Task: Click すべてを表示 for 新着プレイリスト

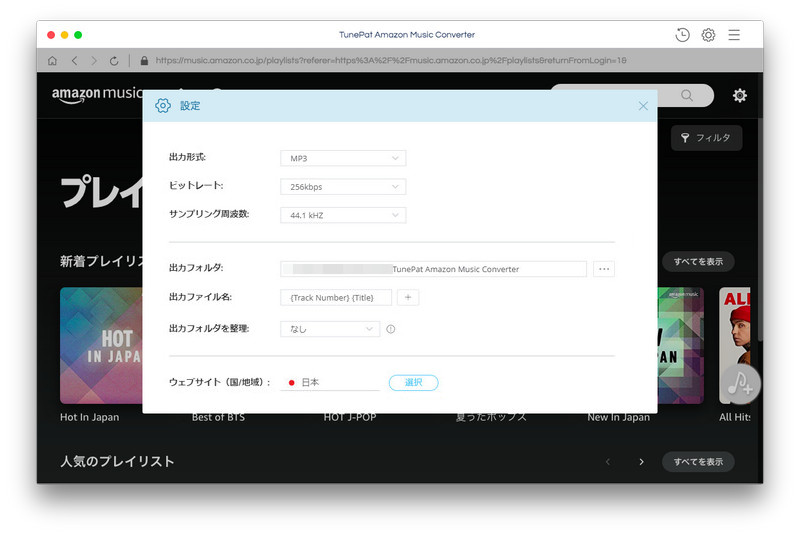Action: click(x=698, y=262)
